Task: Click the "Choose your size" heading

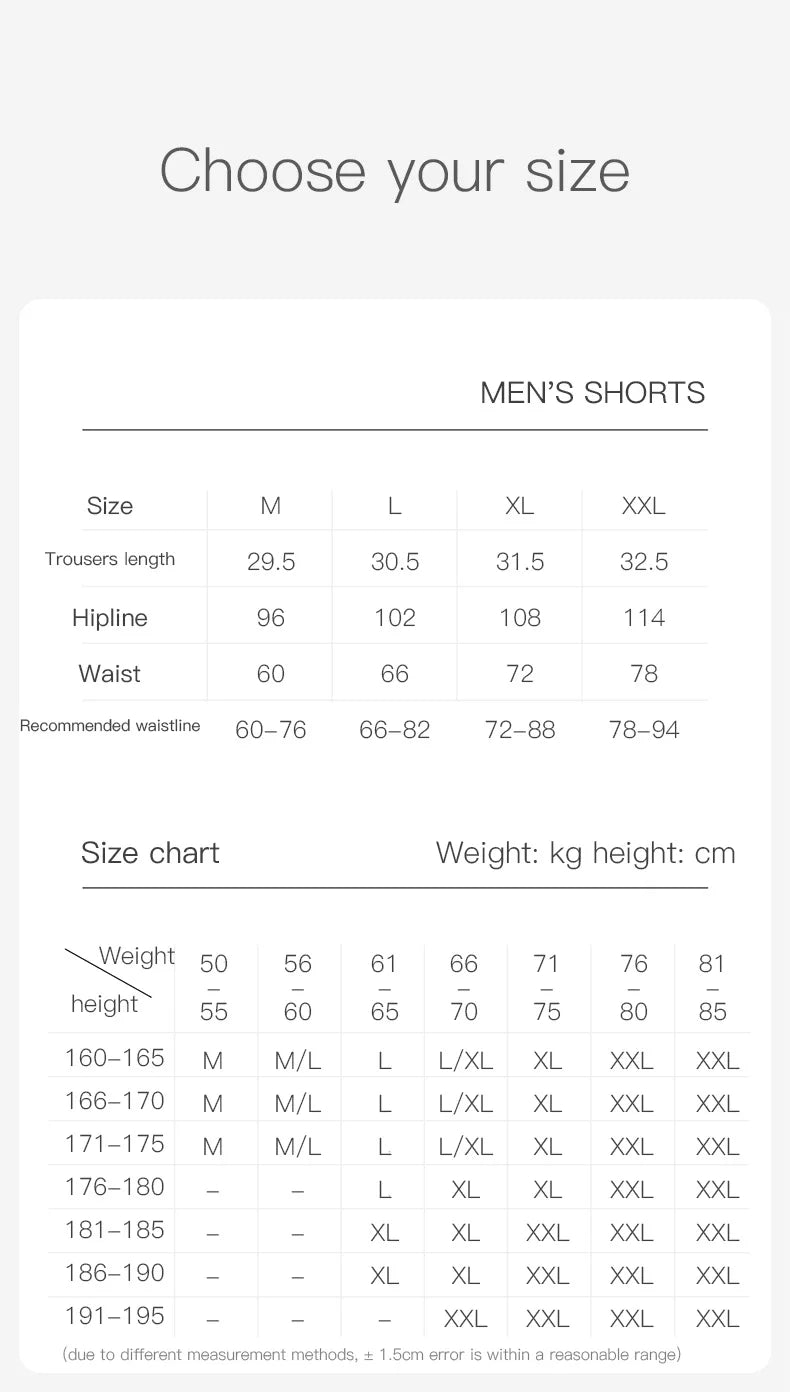Action: pos(395,171)
